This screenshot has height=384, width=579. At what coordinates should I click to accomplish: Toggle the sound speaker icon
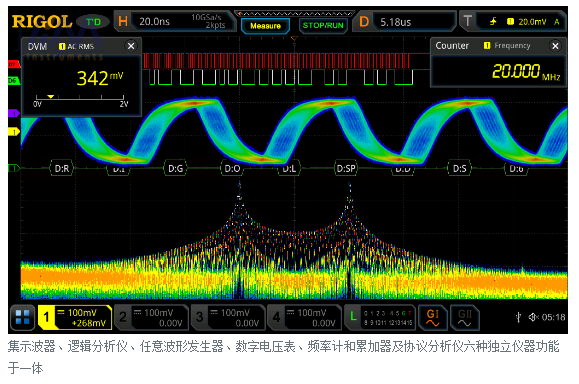point(533,317)
